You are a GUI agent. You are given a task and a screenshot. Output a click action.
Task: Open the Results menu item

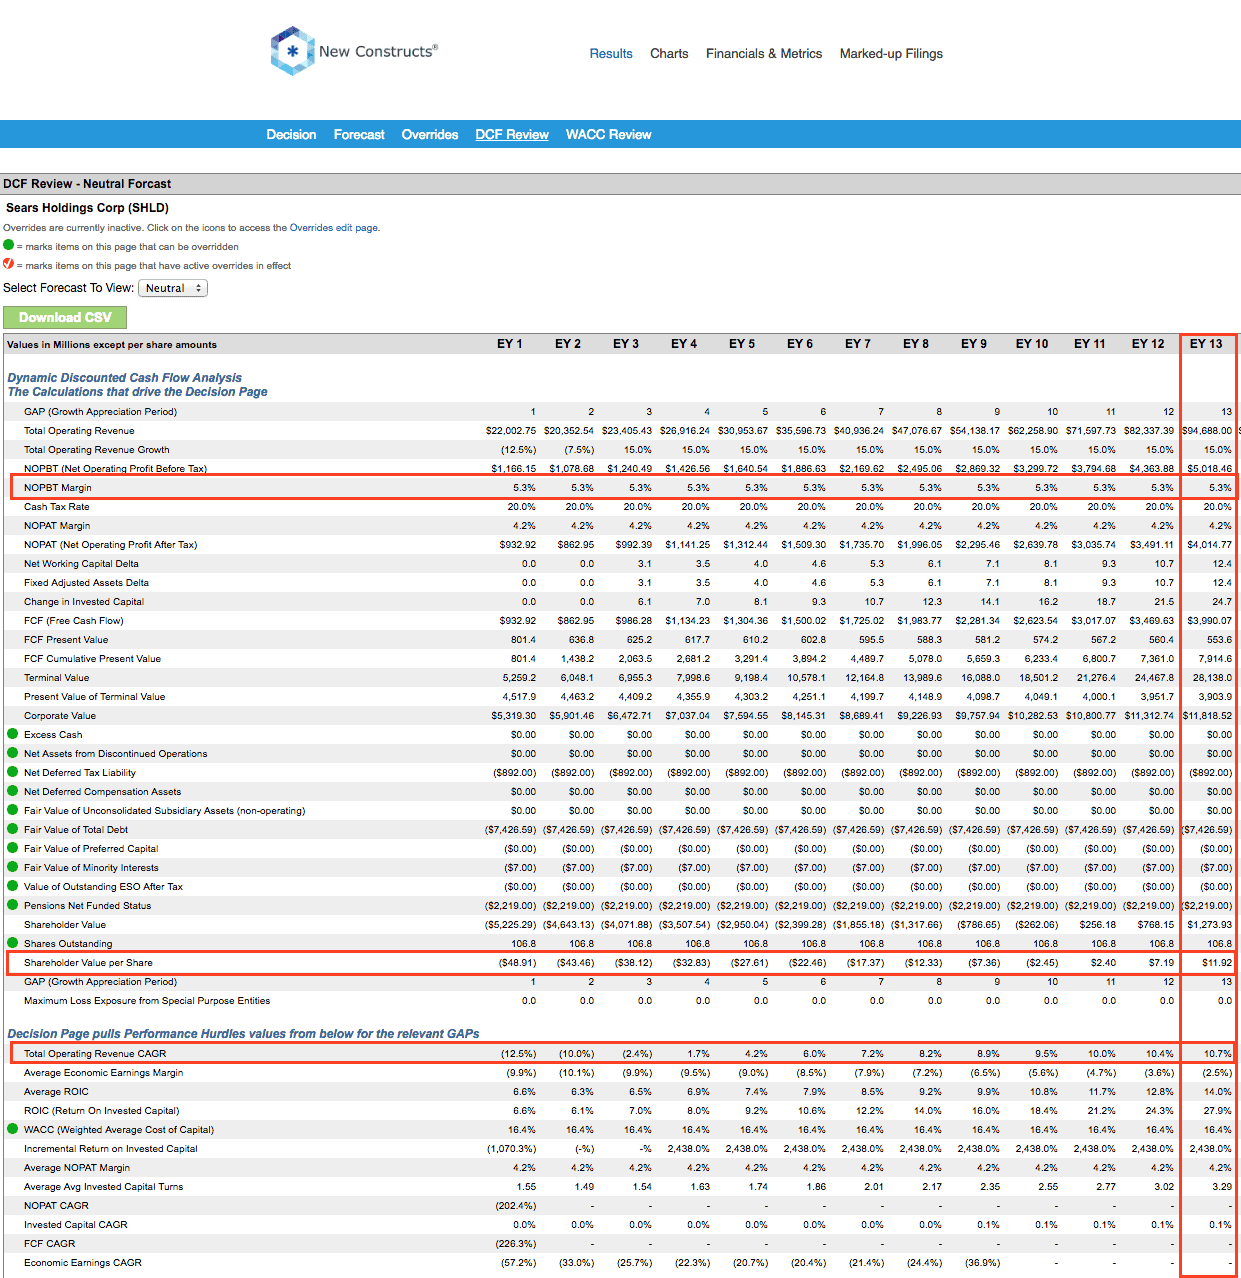tap(611, 54)
